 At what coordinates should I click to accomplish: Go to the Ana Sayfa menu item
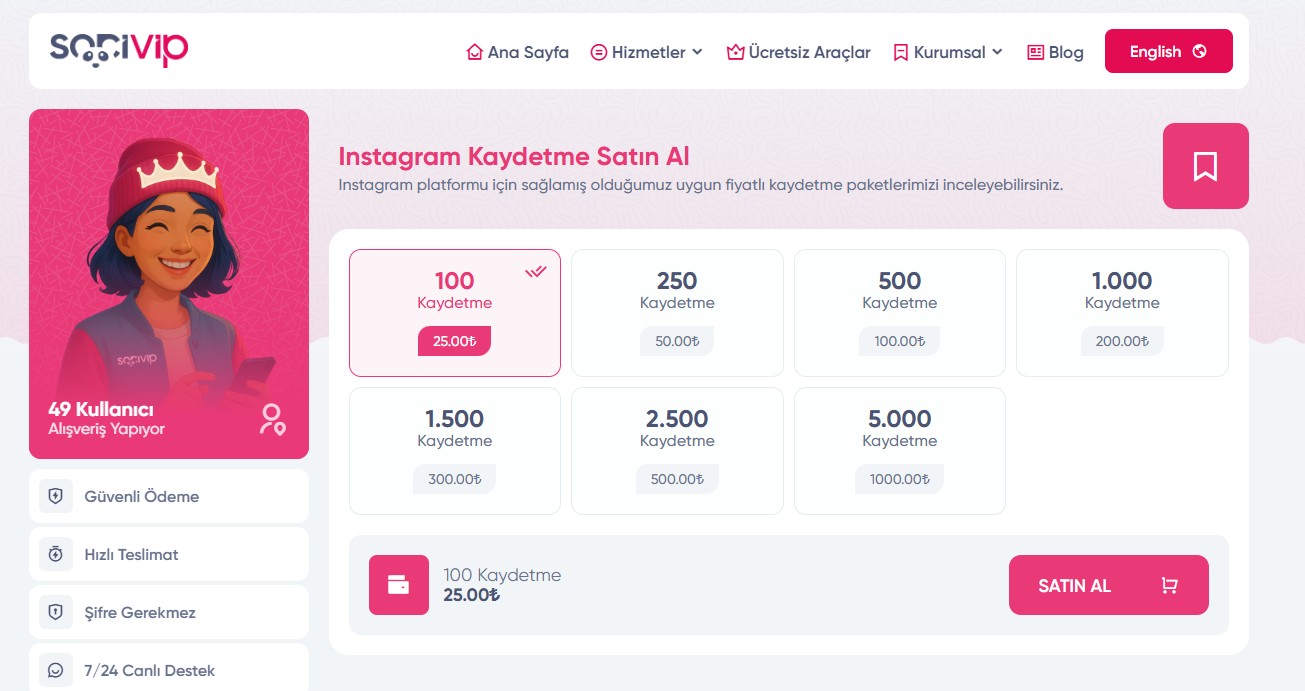pyautogui.click(x=517, y=52)
